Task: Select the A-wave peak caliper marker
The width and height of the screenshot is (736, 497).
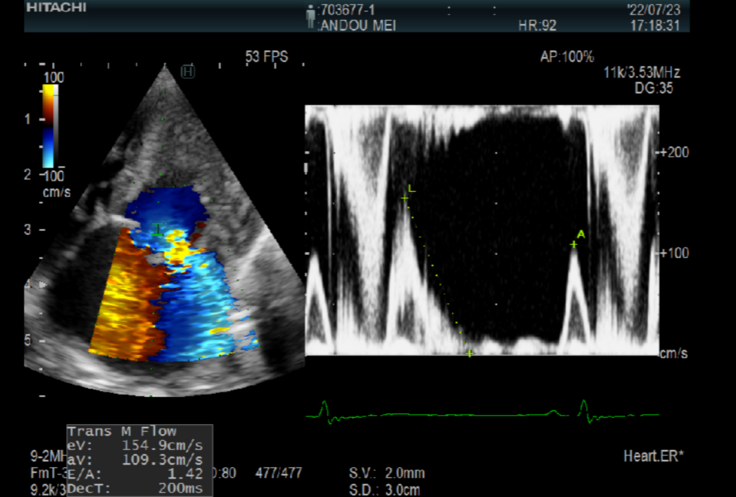Action: coord(575,243)
